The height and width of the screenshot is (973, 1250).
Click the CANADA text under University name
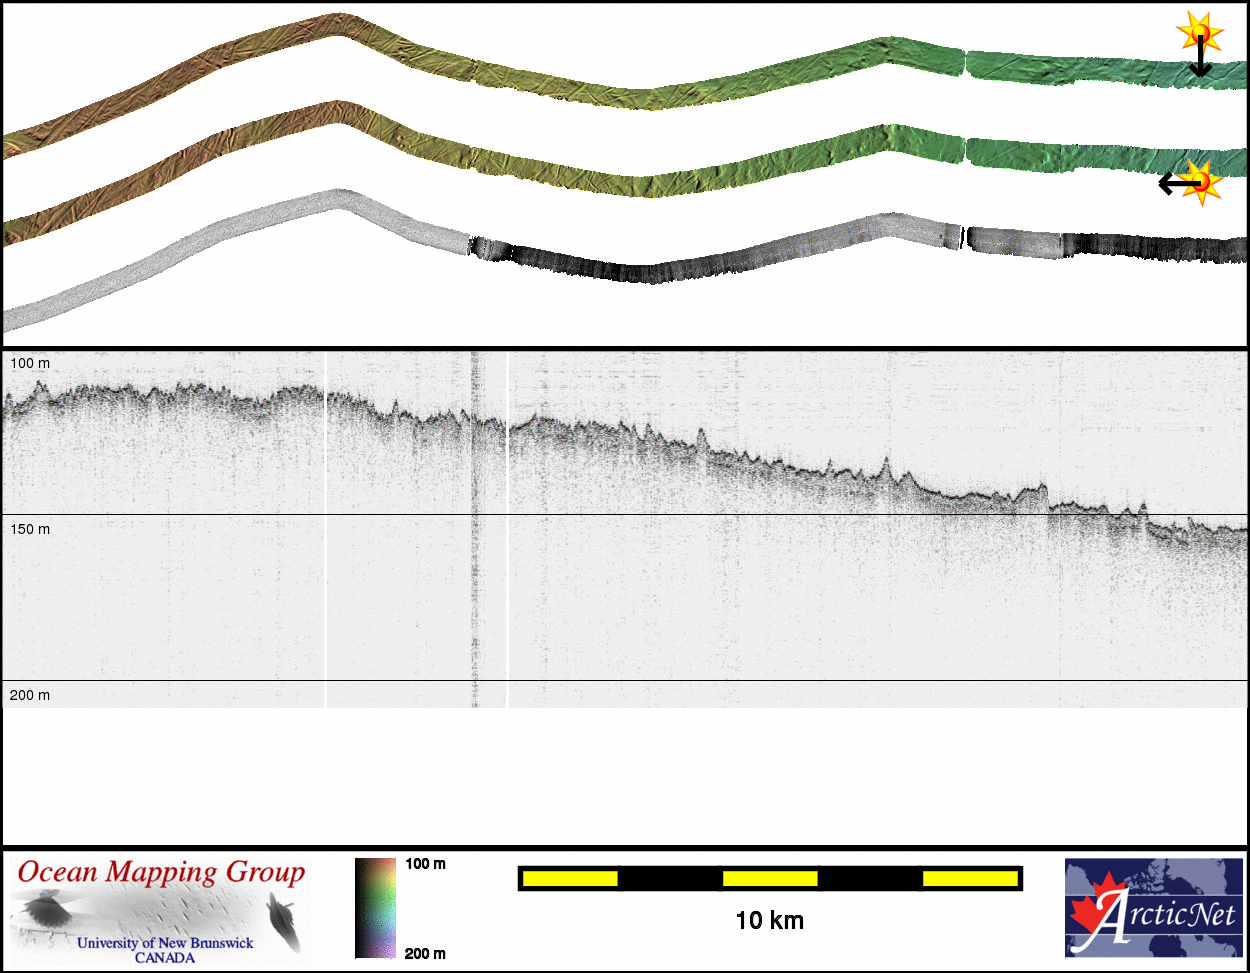point(165,958)
